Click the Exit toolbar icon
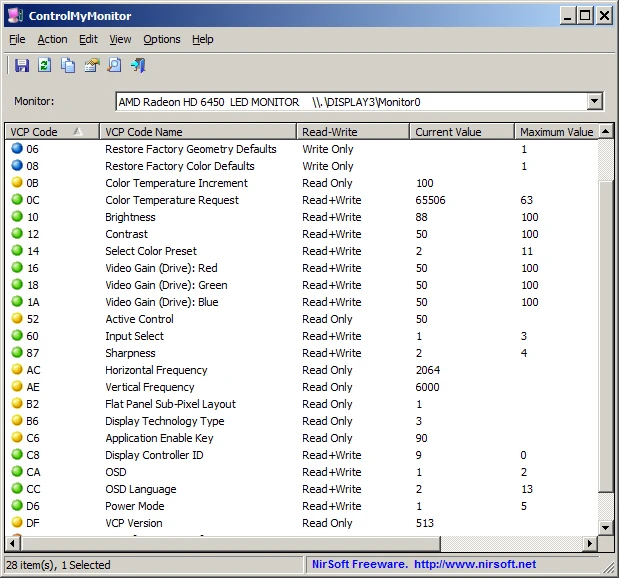 click(138, 65)
